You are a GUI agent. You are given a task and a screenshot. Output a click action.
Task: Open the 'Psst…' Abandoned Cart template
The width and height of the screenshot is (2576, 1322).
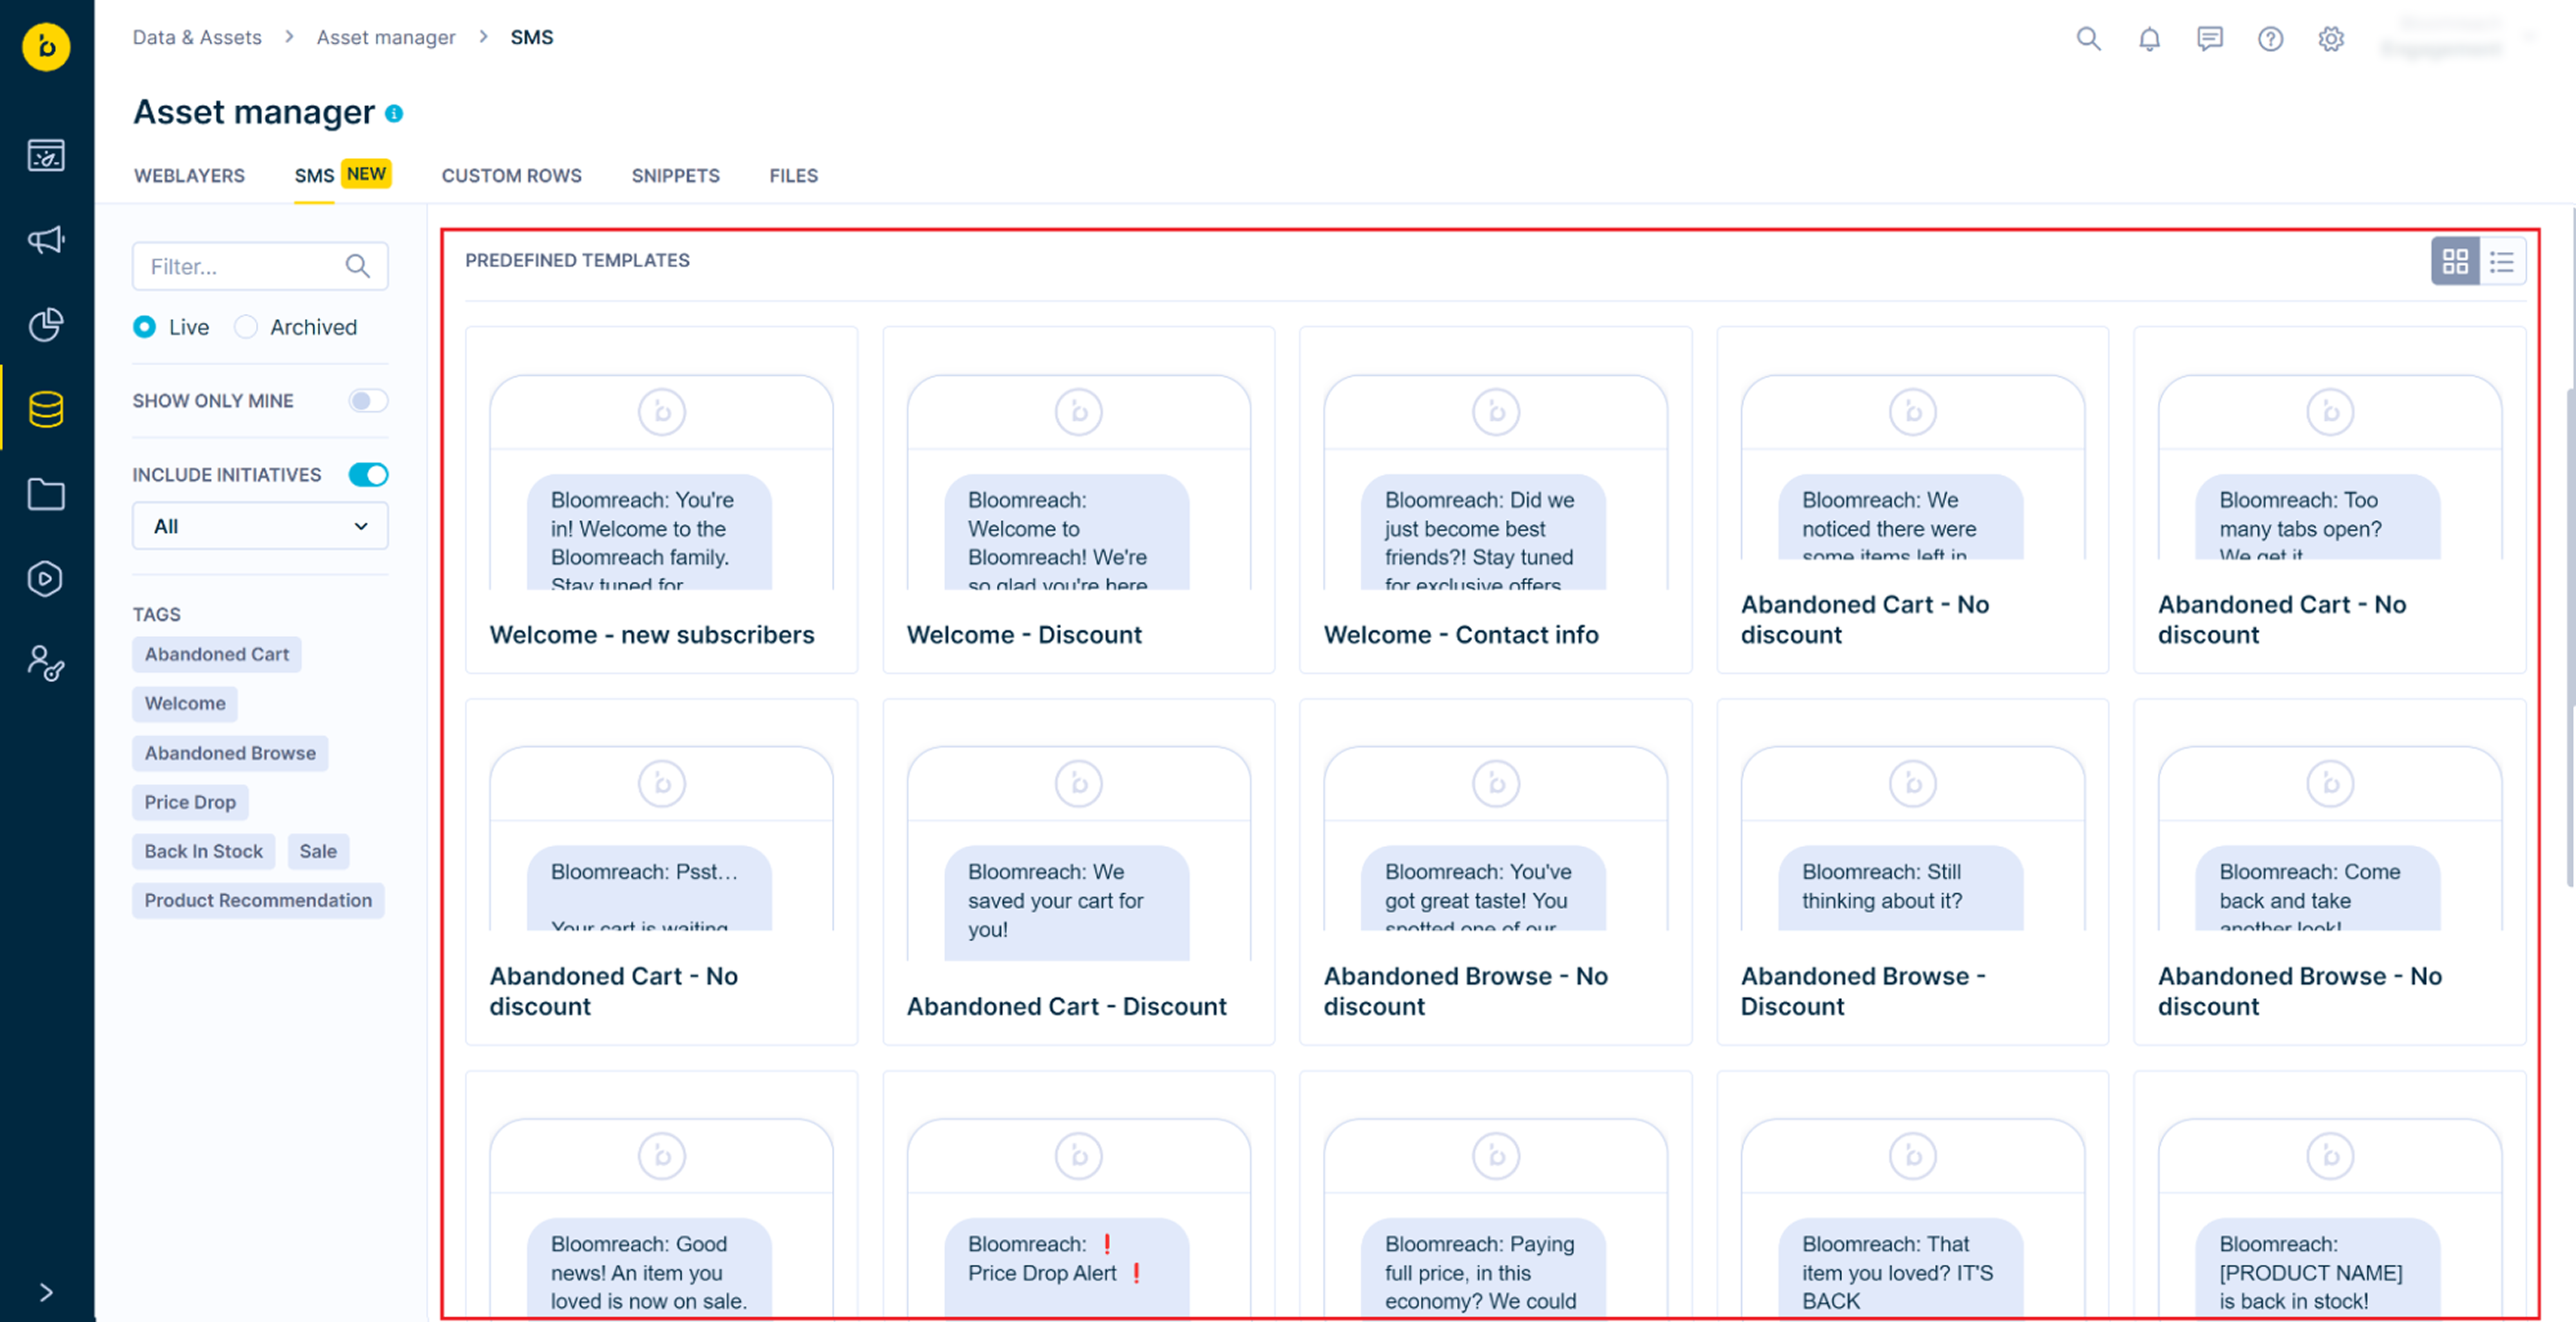[x=661, y=872]
